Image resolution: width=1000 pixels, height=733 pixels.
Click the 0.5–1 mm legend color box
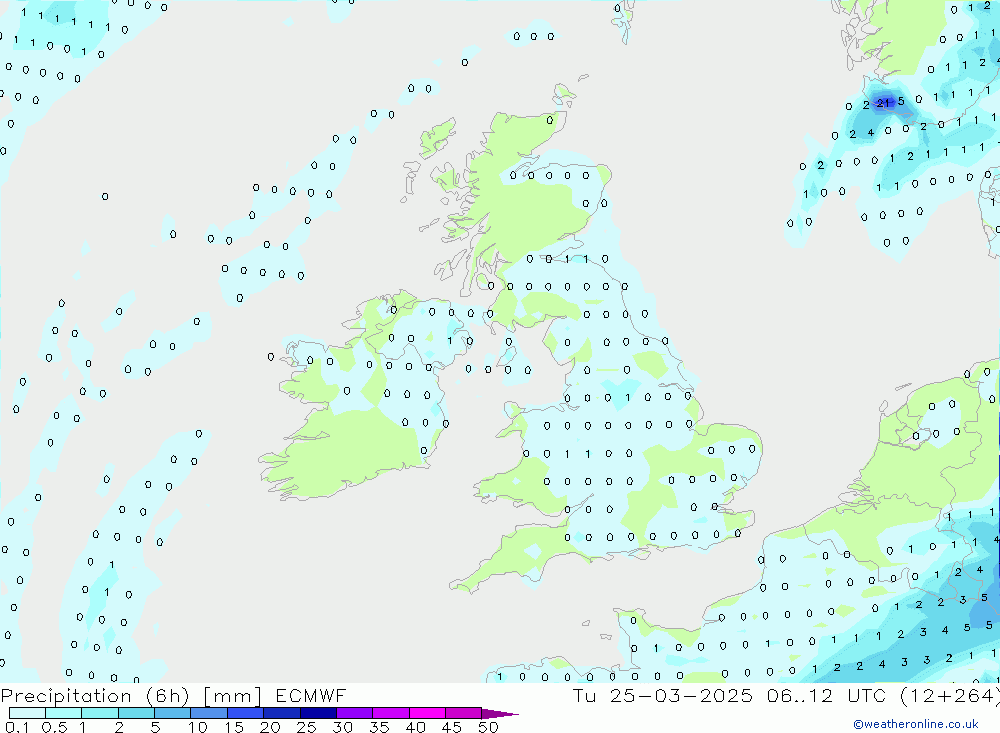(64, 713)
